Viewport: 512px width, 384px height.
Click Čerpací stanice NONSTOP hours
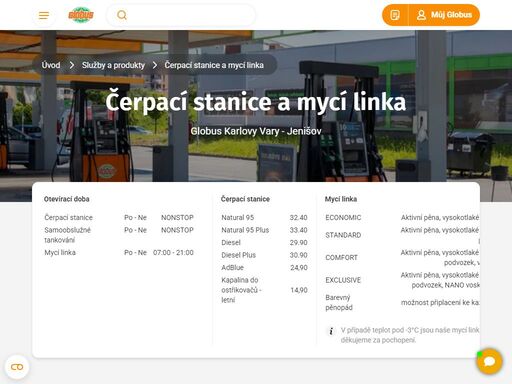pos(177,218)
